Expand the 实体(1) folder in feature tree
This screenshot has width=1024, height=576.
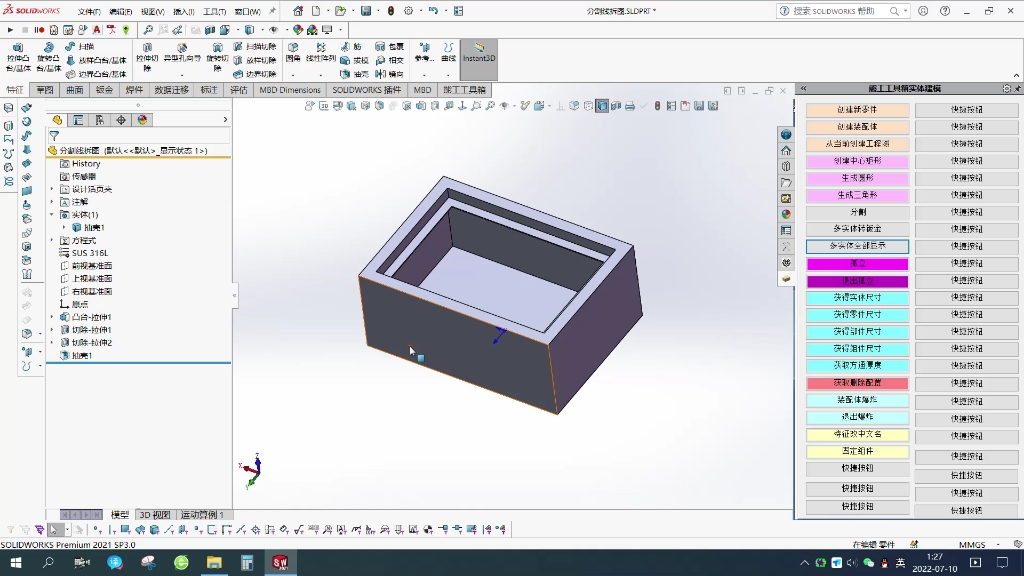(x=52, y=212)
